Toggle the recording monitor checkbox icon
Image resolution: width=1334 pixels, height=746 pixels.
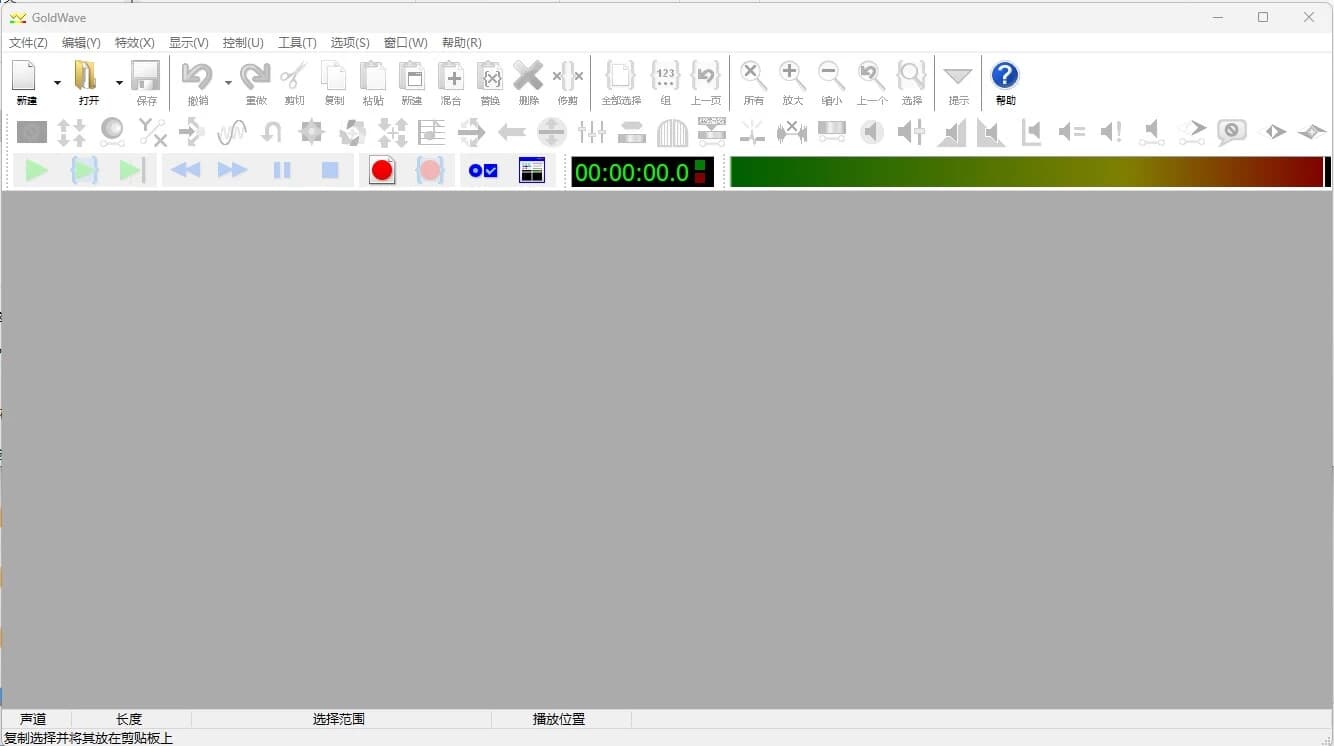pos(482,170)
